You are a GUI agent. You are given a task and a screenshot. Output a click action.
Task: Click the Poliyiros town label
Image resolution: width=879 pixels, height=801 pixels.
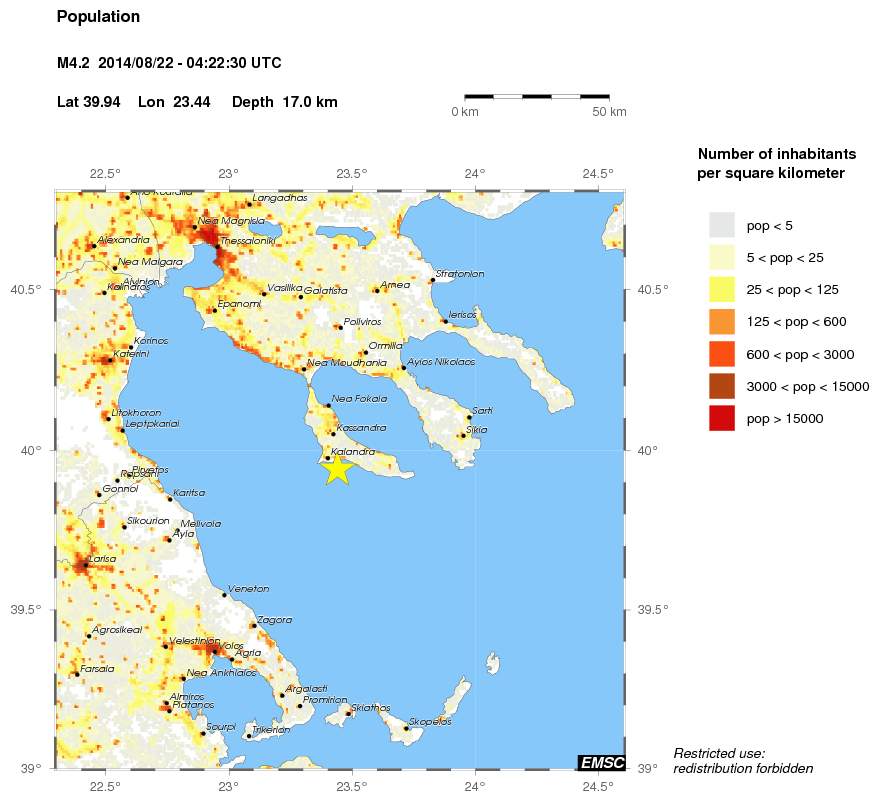pyautogui.click(x=362, y=322)
